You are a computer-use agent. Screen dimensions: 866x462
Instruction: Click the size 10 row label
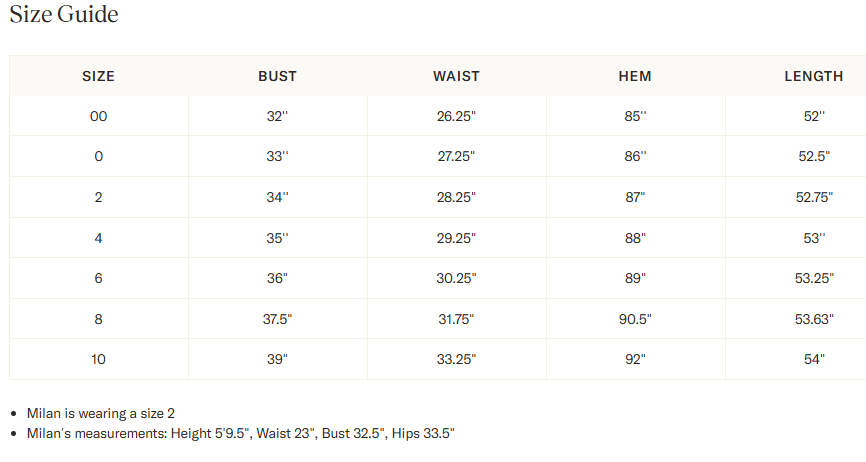tap(98, 359)
